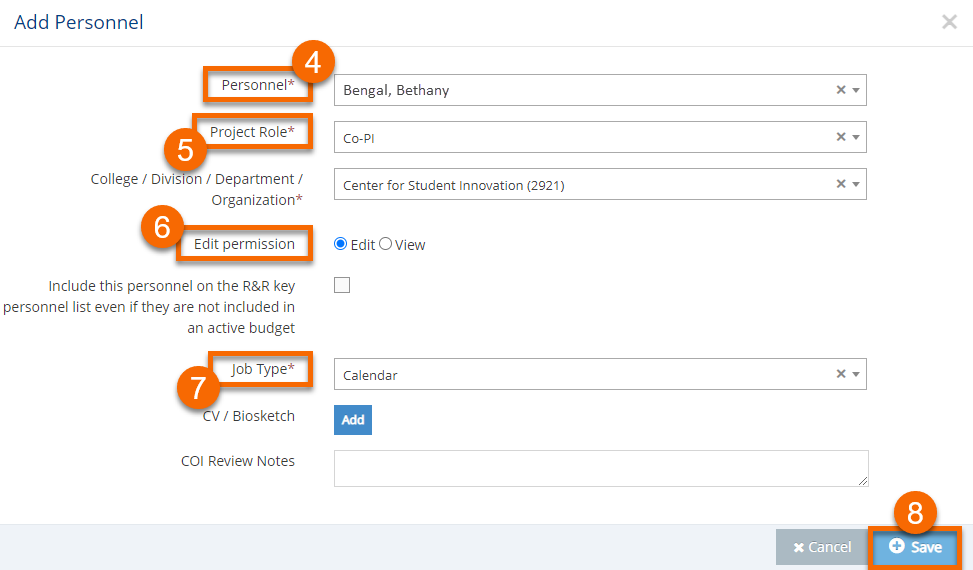
Task: Click Save to add the personnel
Action: tap(915, 547)
